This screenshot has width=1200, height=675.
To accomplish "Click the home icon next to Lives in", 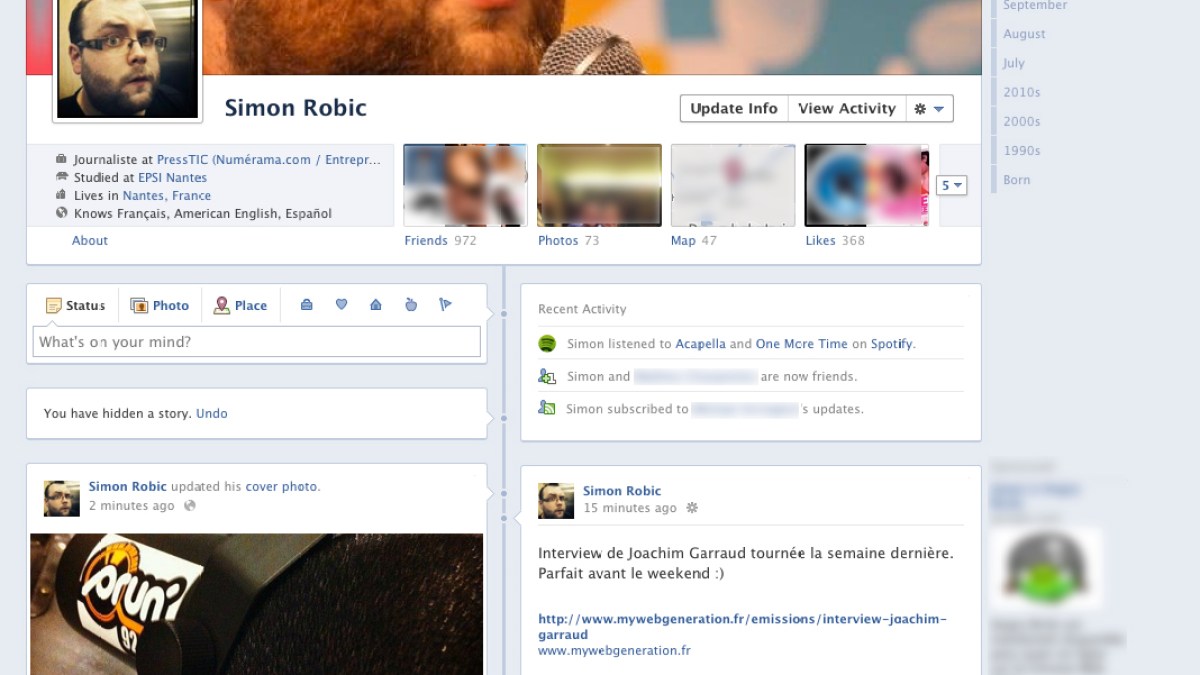I will point(62,195).
